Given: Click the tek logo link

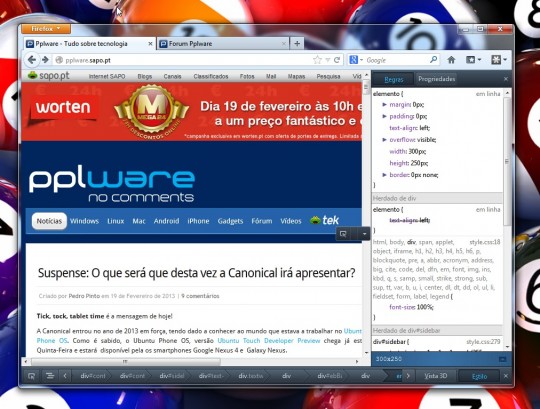Looking at the screenshot, I should tap(324, 220).
